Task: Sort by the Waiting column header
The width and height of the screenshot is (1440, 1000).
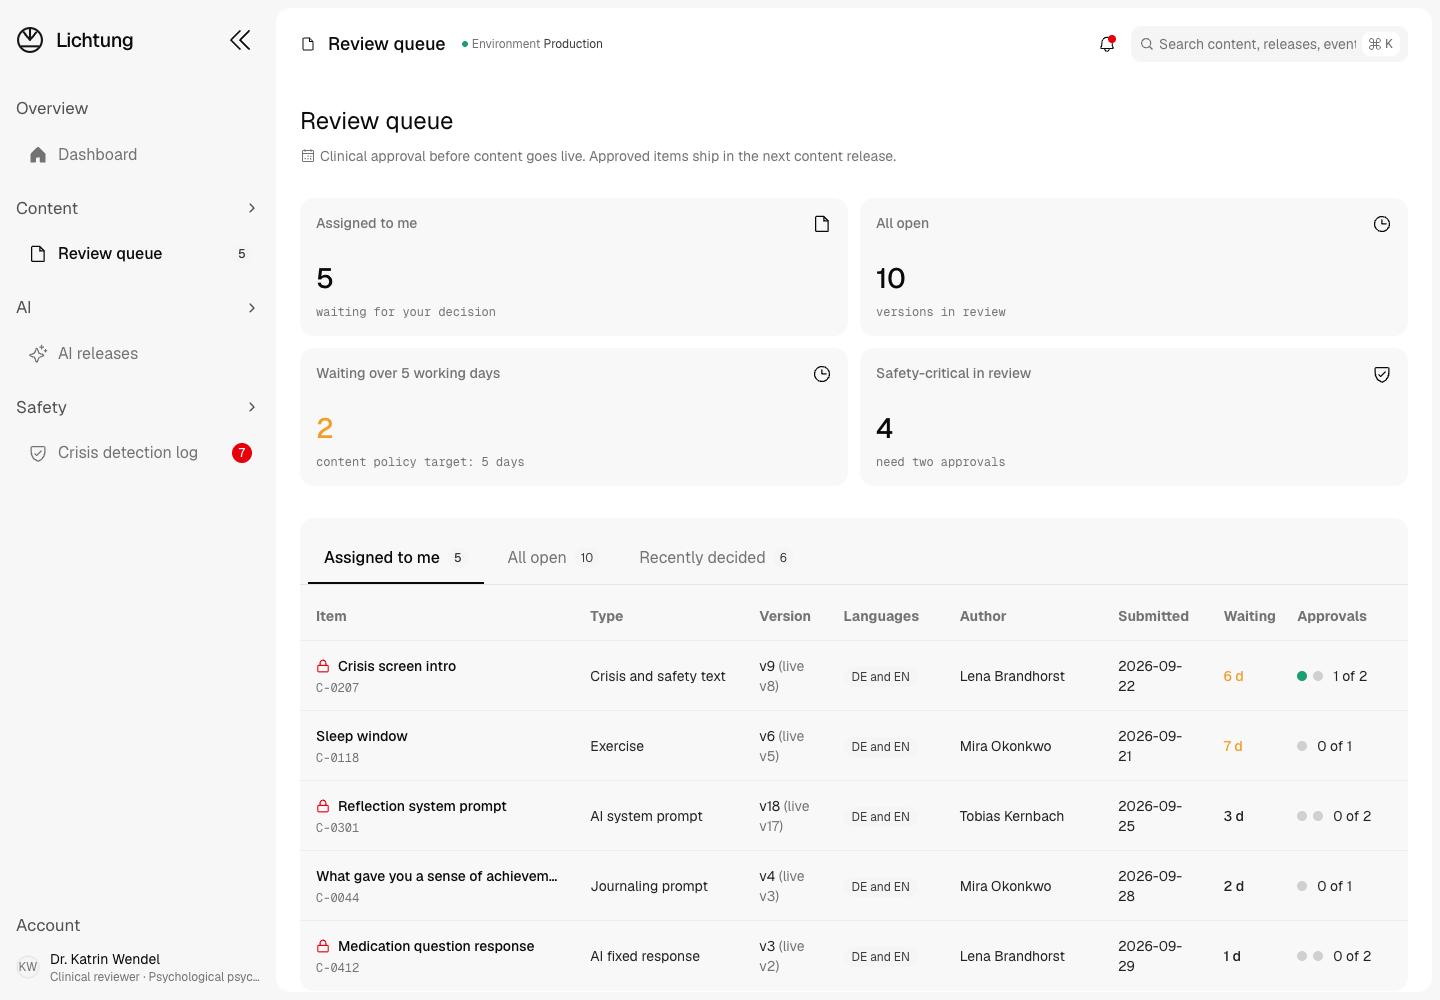Action: click(x=1249, y=616)
